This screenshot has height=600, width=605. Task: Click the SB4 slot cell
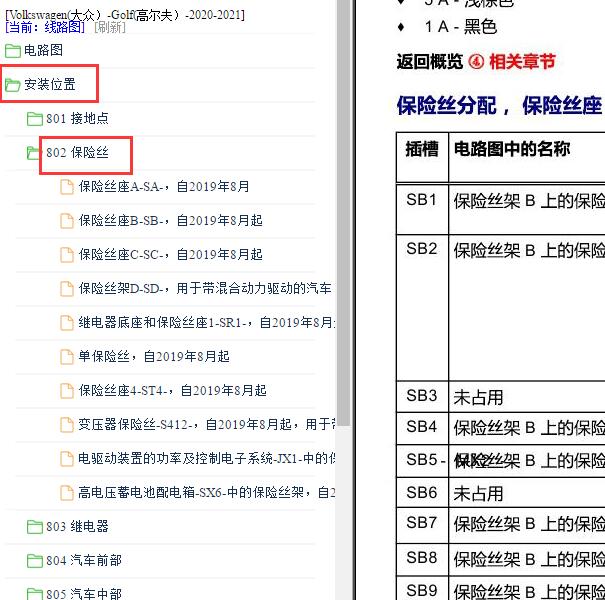[x=422, y=428]
